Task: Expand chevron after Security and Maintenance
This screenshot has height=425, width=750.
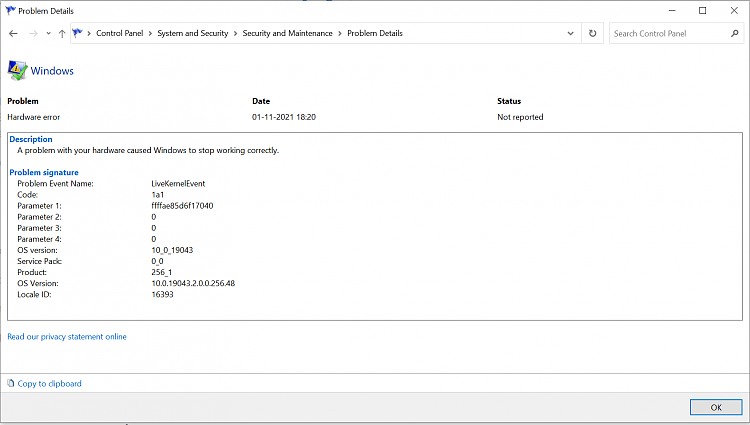Action: (x=340, y=33)
